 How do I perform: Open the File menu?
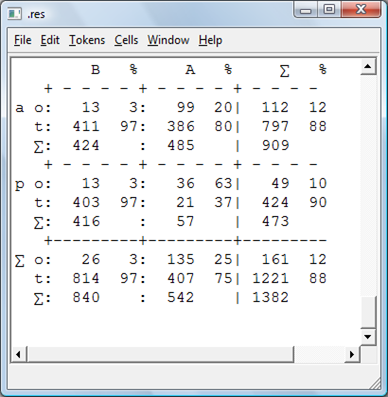(23, 40)
